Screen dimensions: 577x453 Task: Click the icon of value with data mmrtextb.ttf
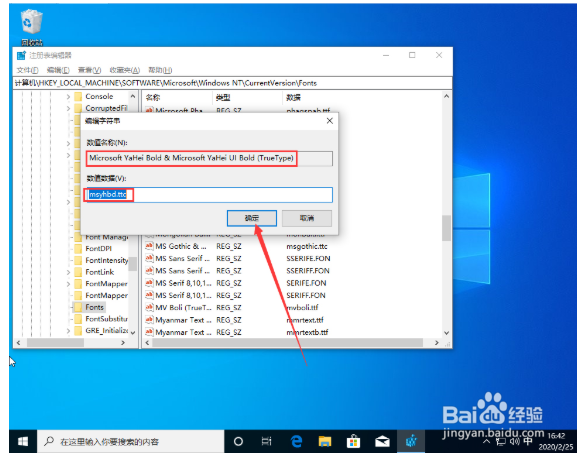coord(149,332)
